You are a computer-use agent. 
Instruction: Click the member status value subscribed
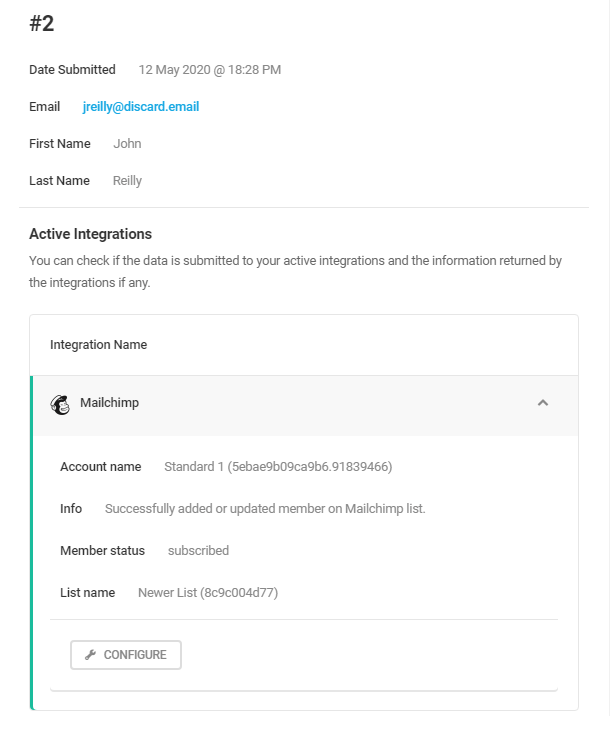pyautogui.click(x=198, y=551)
